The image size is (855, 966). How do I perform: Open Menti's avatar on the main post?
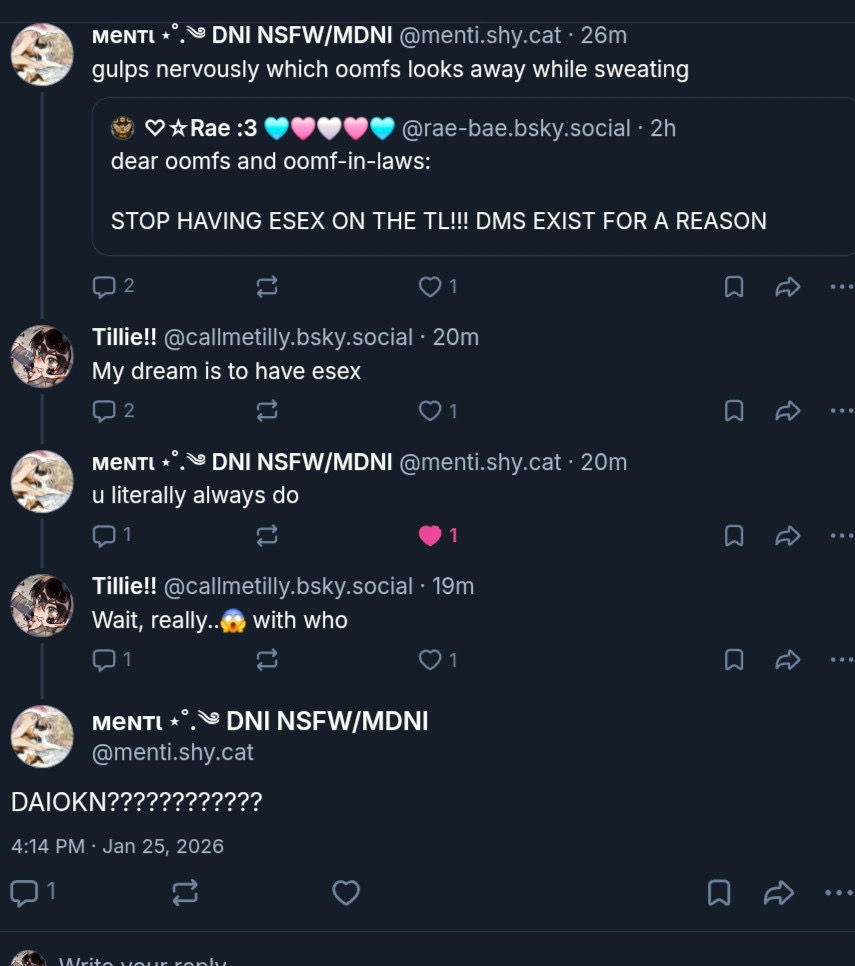coord(42,736)
